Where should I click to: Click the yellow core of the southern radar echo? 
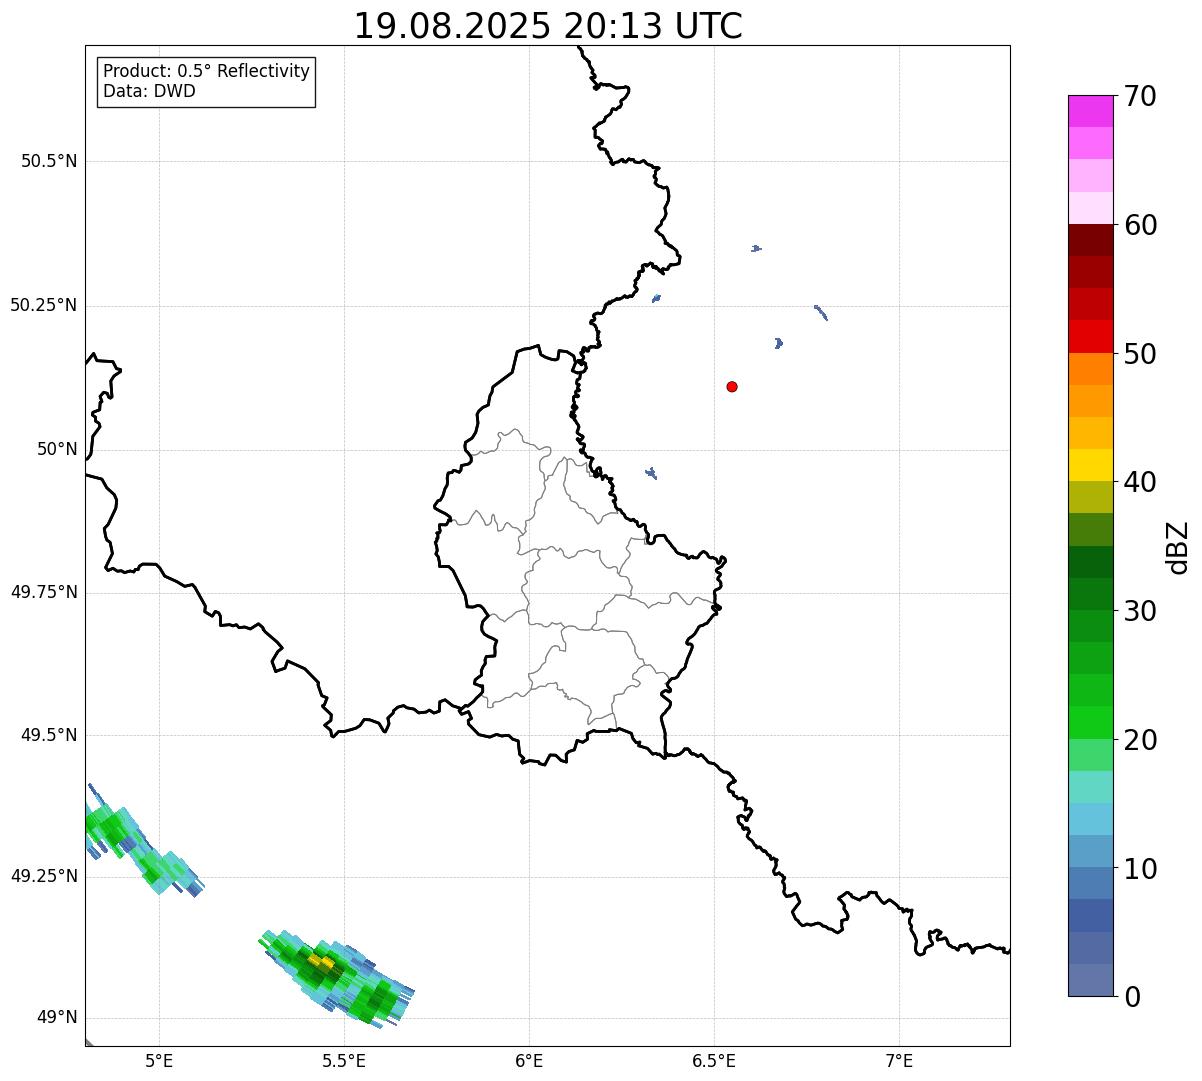coord(321,961)
